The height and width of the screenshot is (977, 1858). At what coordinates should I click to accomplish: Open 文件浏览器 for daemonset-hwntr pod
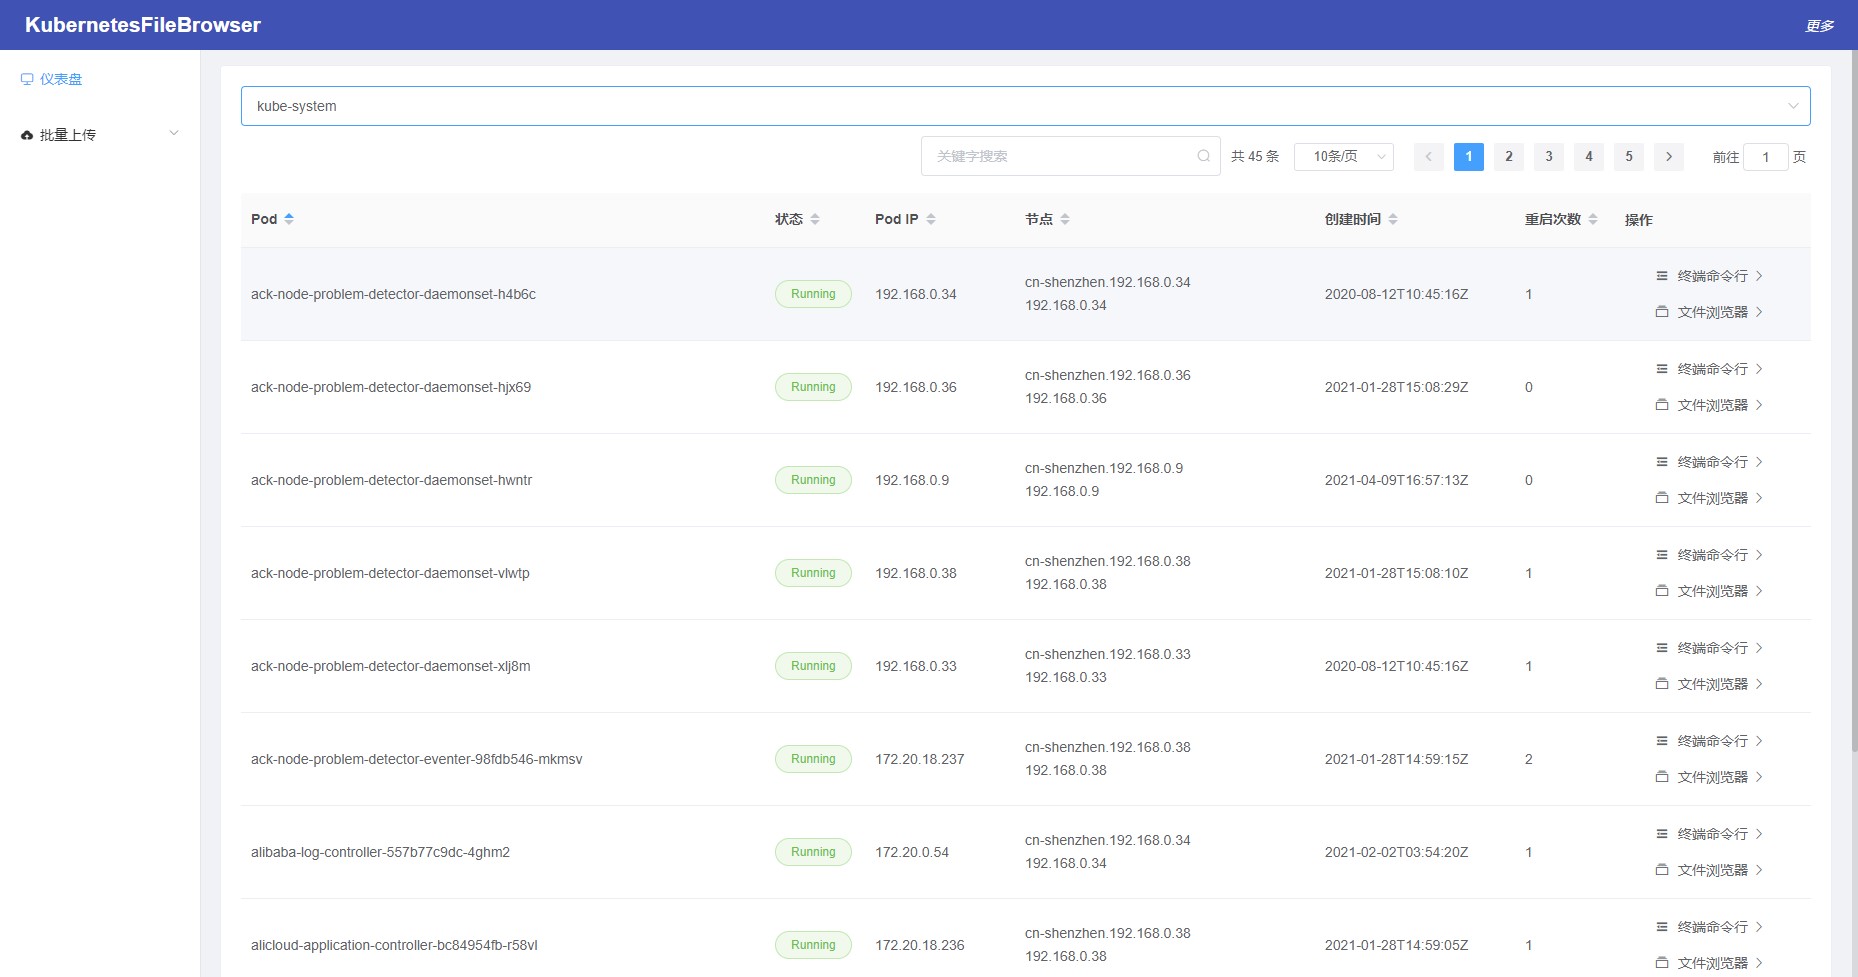tap(1710, 498)
